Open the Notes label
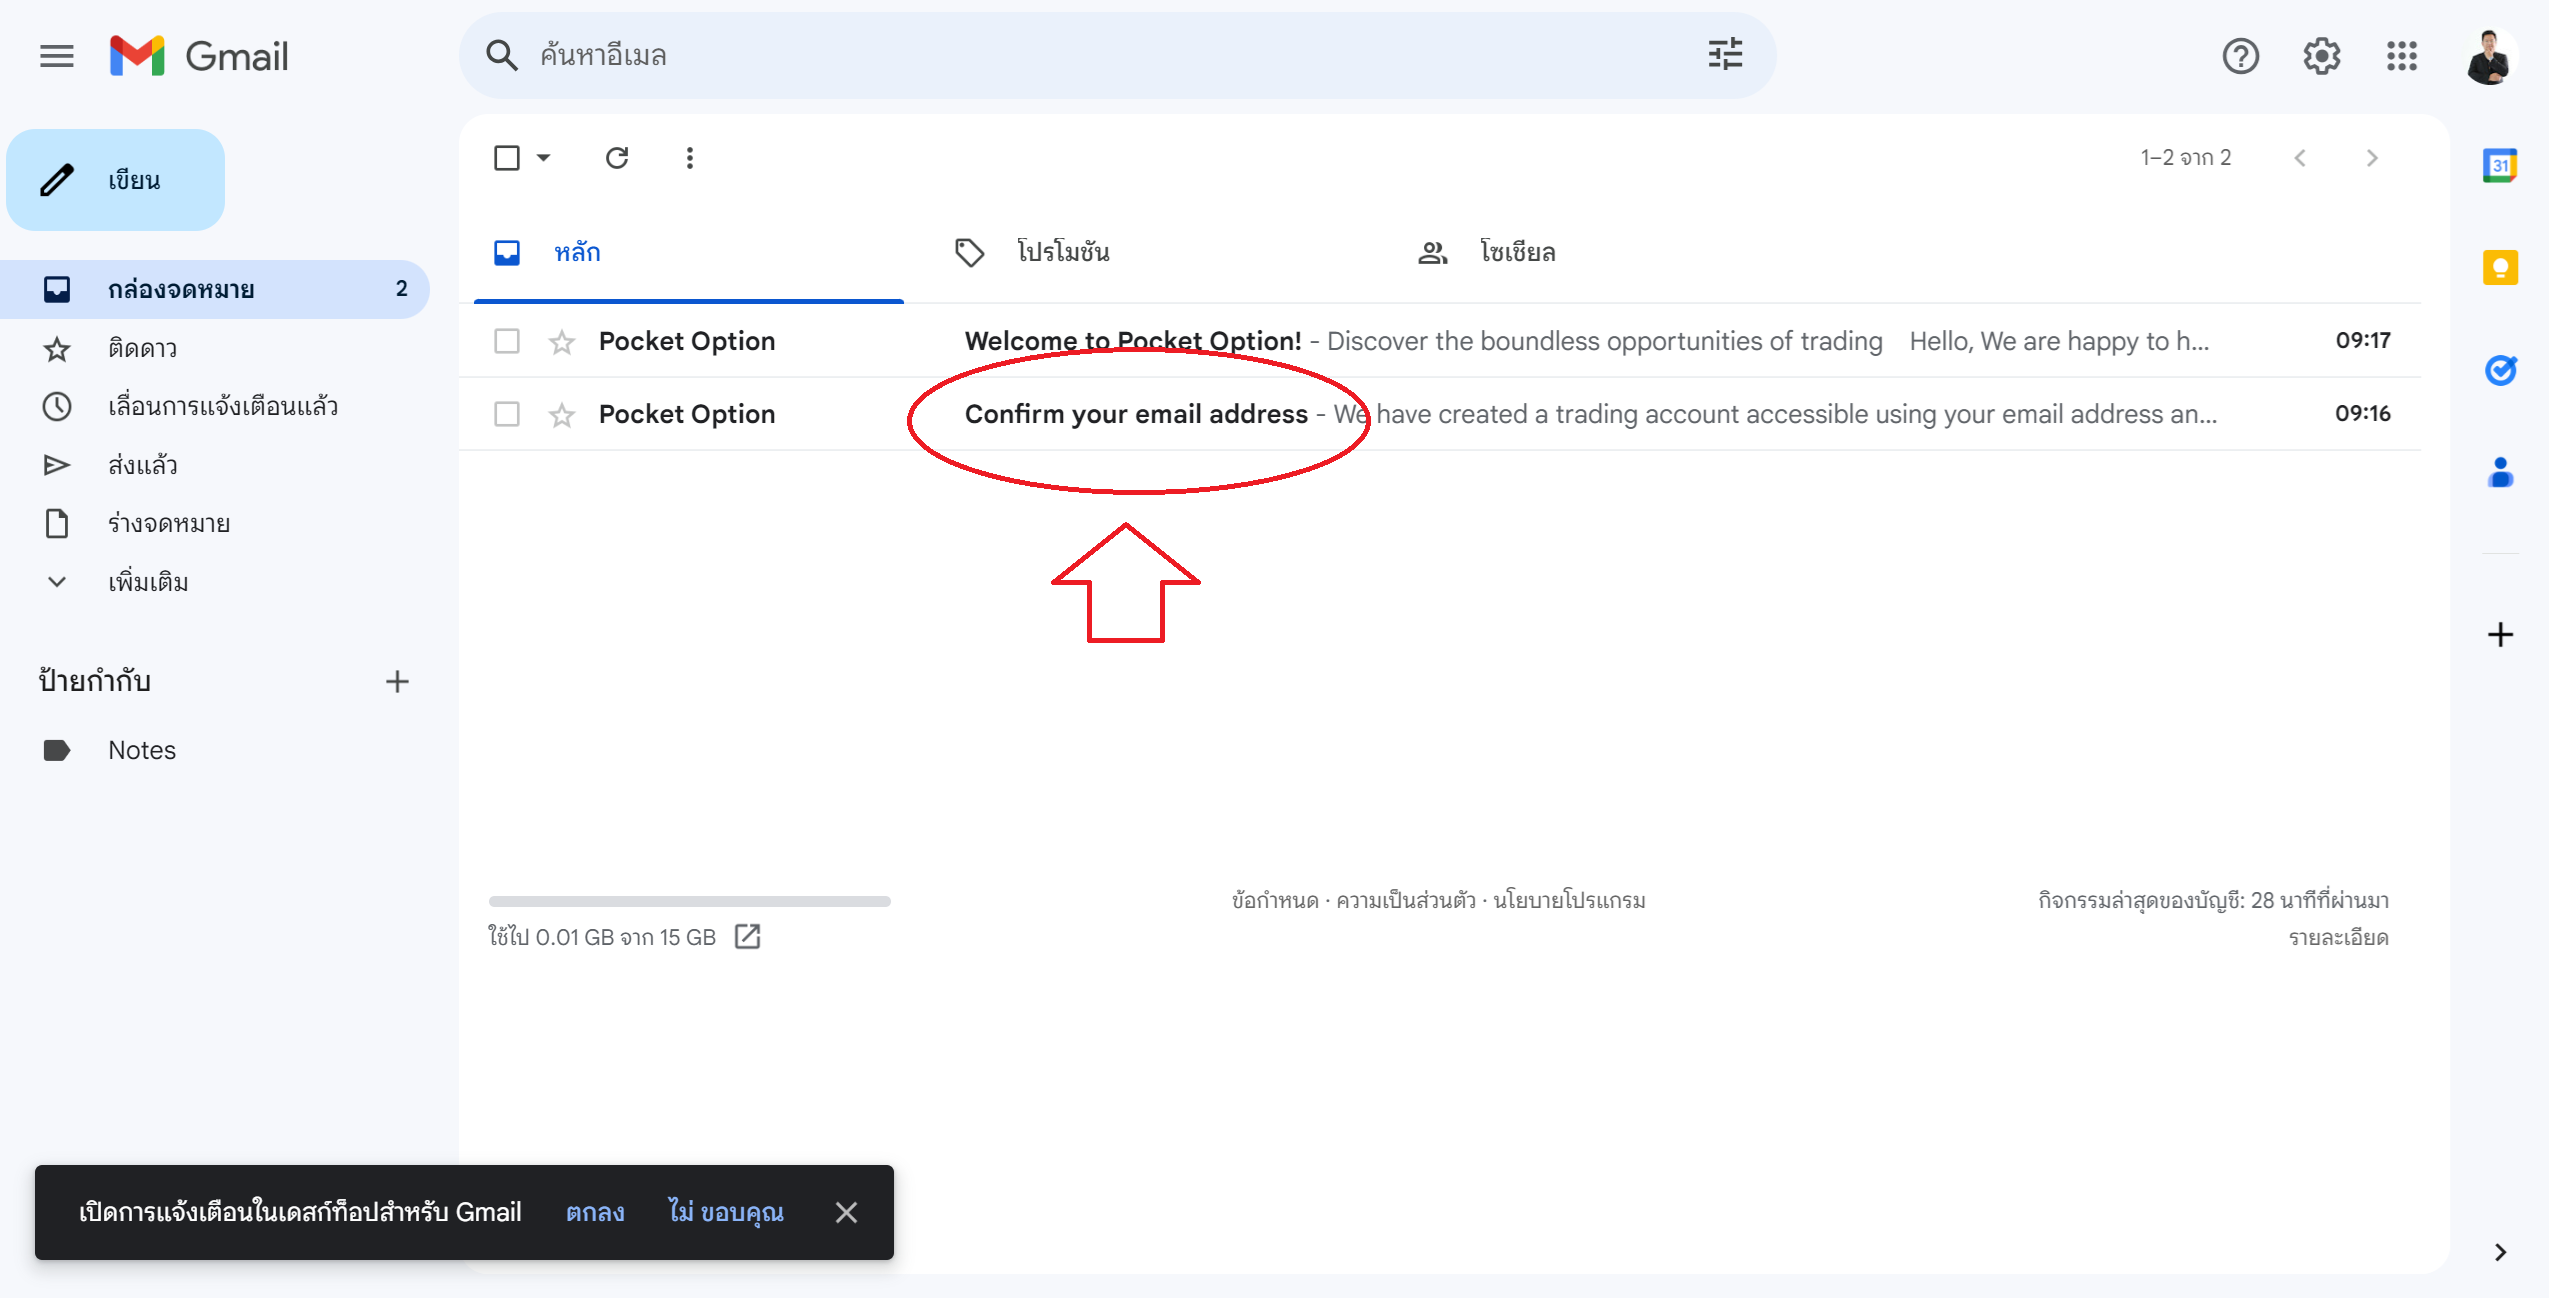Viewport: 2549px width, 1298px height. pos(215,750)
